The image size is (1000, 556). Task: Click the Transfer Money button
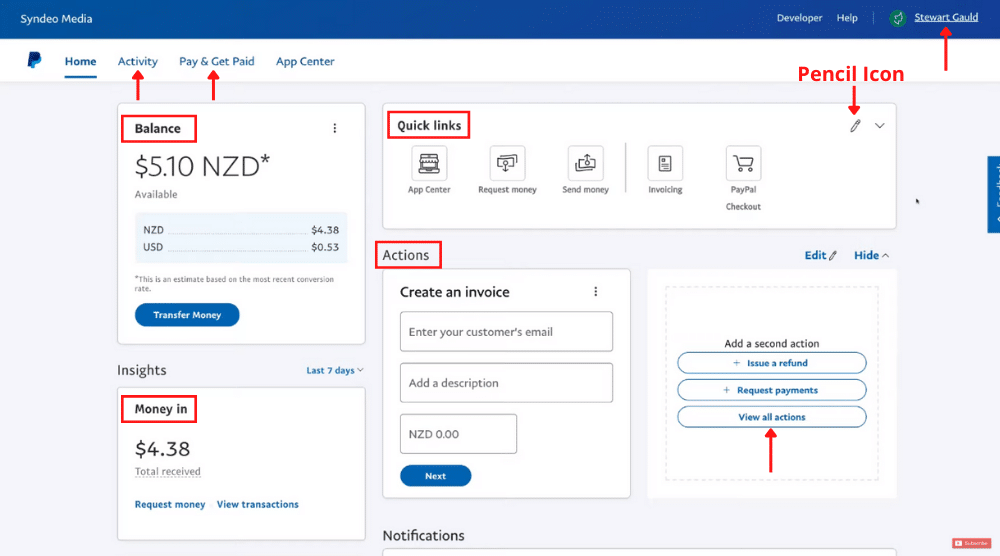pyautogui.click(x=187, y=315)
